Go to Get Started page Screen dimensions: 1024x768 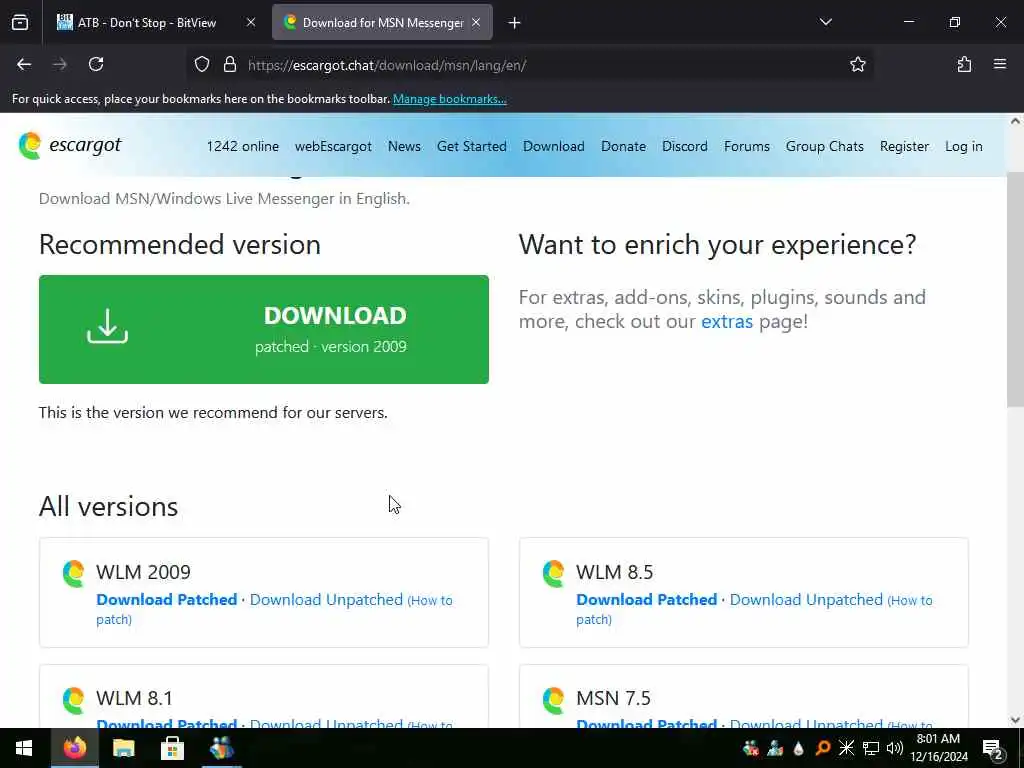[472, 146]
